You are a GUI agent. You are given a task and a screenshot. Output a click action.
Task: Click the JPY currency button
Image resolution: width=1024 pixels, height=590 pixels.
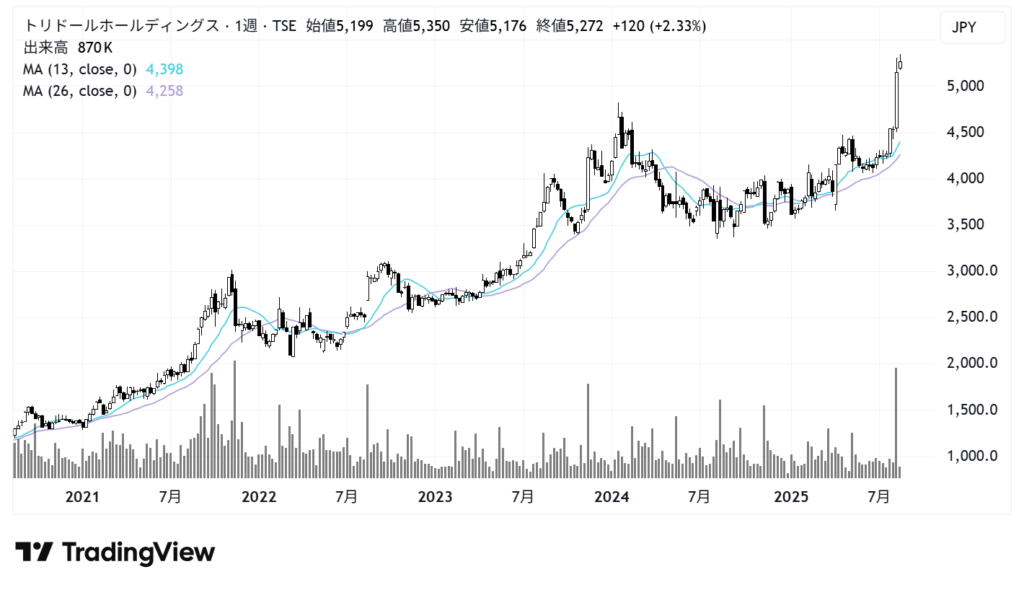pos(972,27)
